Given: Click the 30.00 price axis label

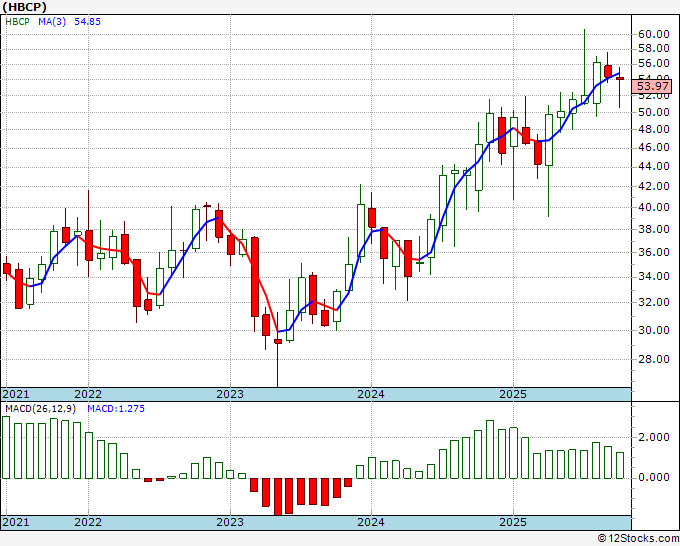Looking at the screenshot, I should (x=654, y=330).
